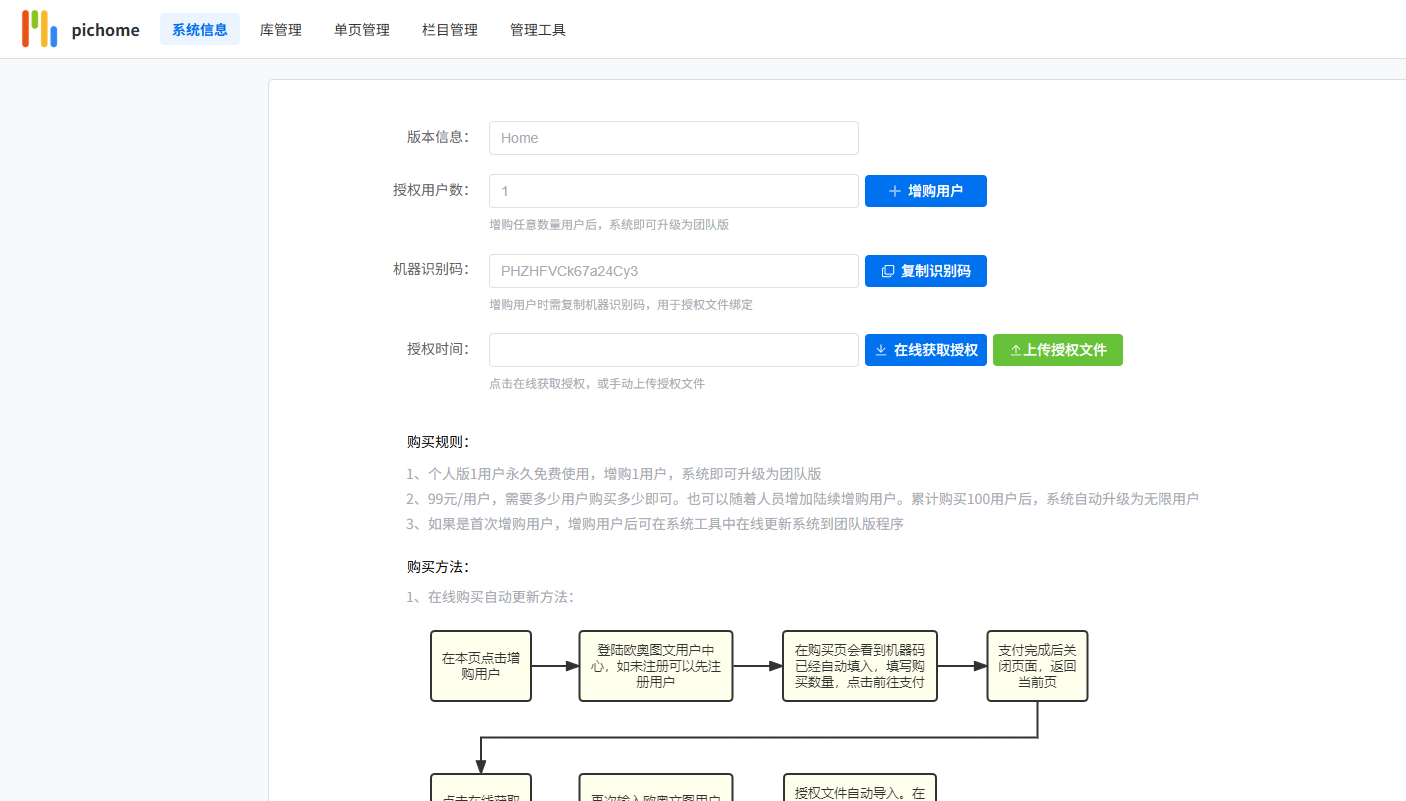Click the 版本信息 input field

point(674,138)
